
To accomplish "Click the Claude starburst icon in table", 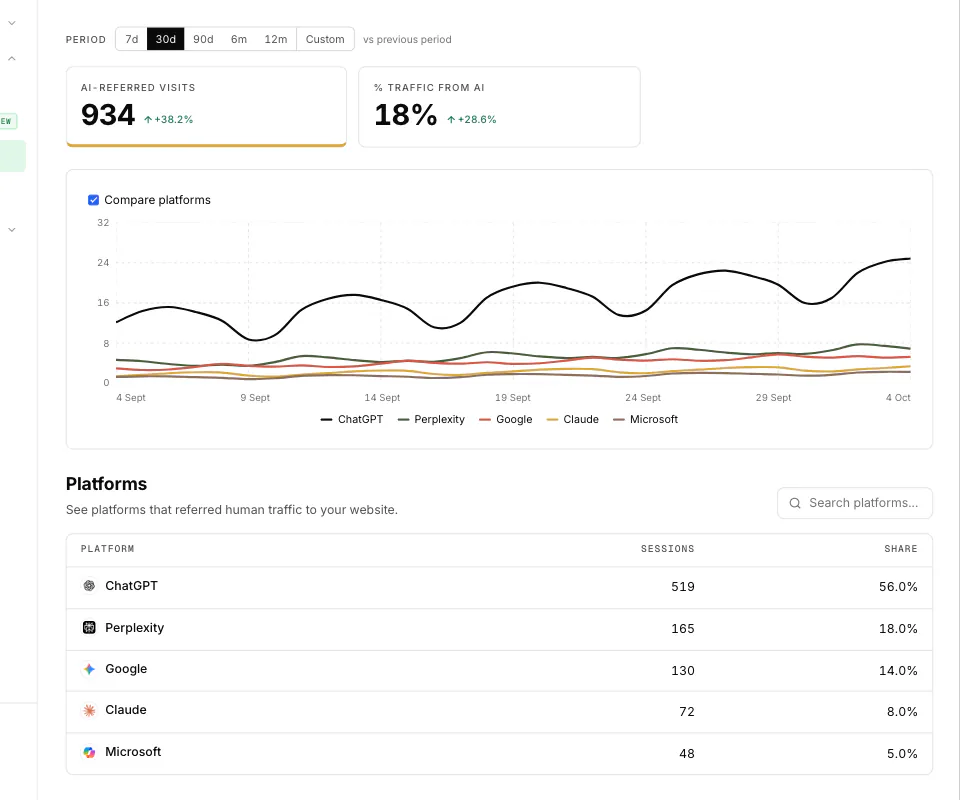I will click(89, 710).
